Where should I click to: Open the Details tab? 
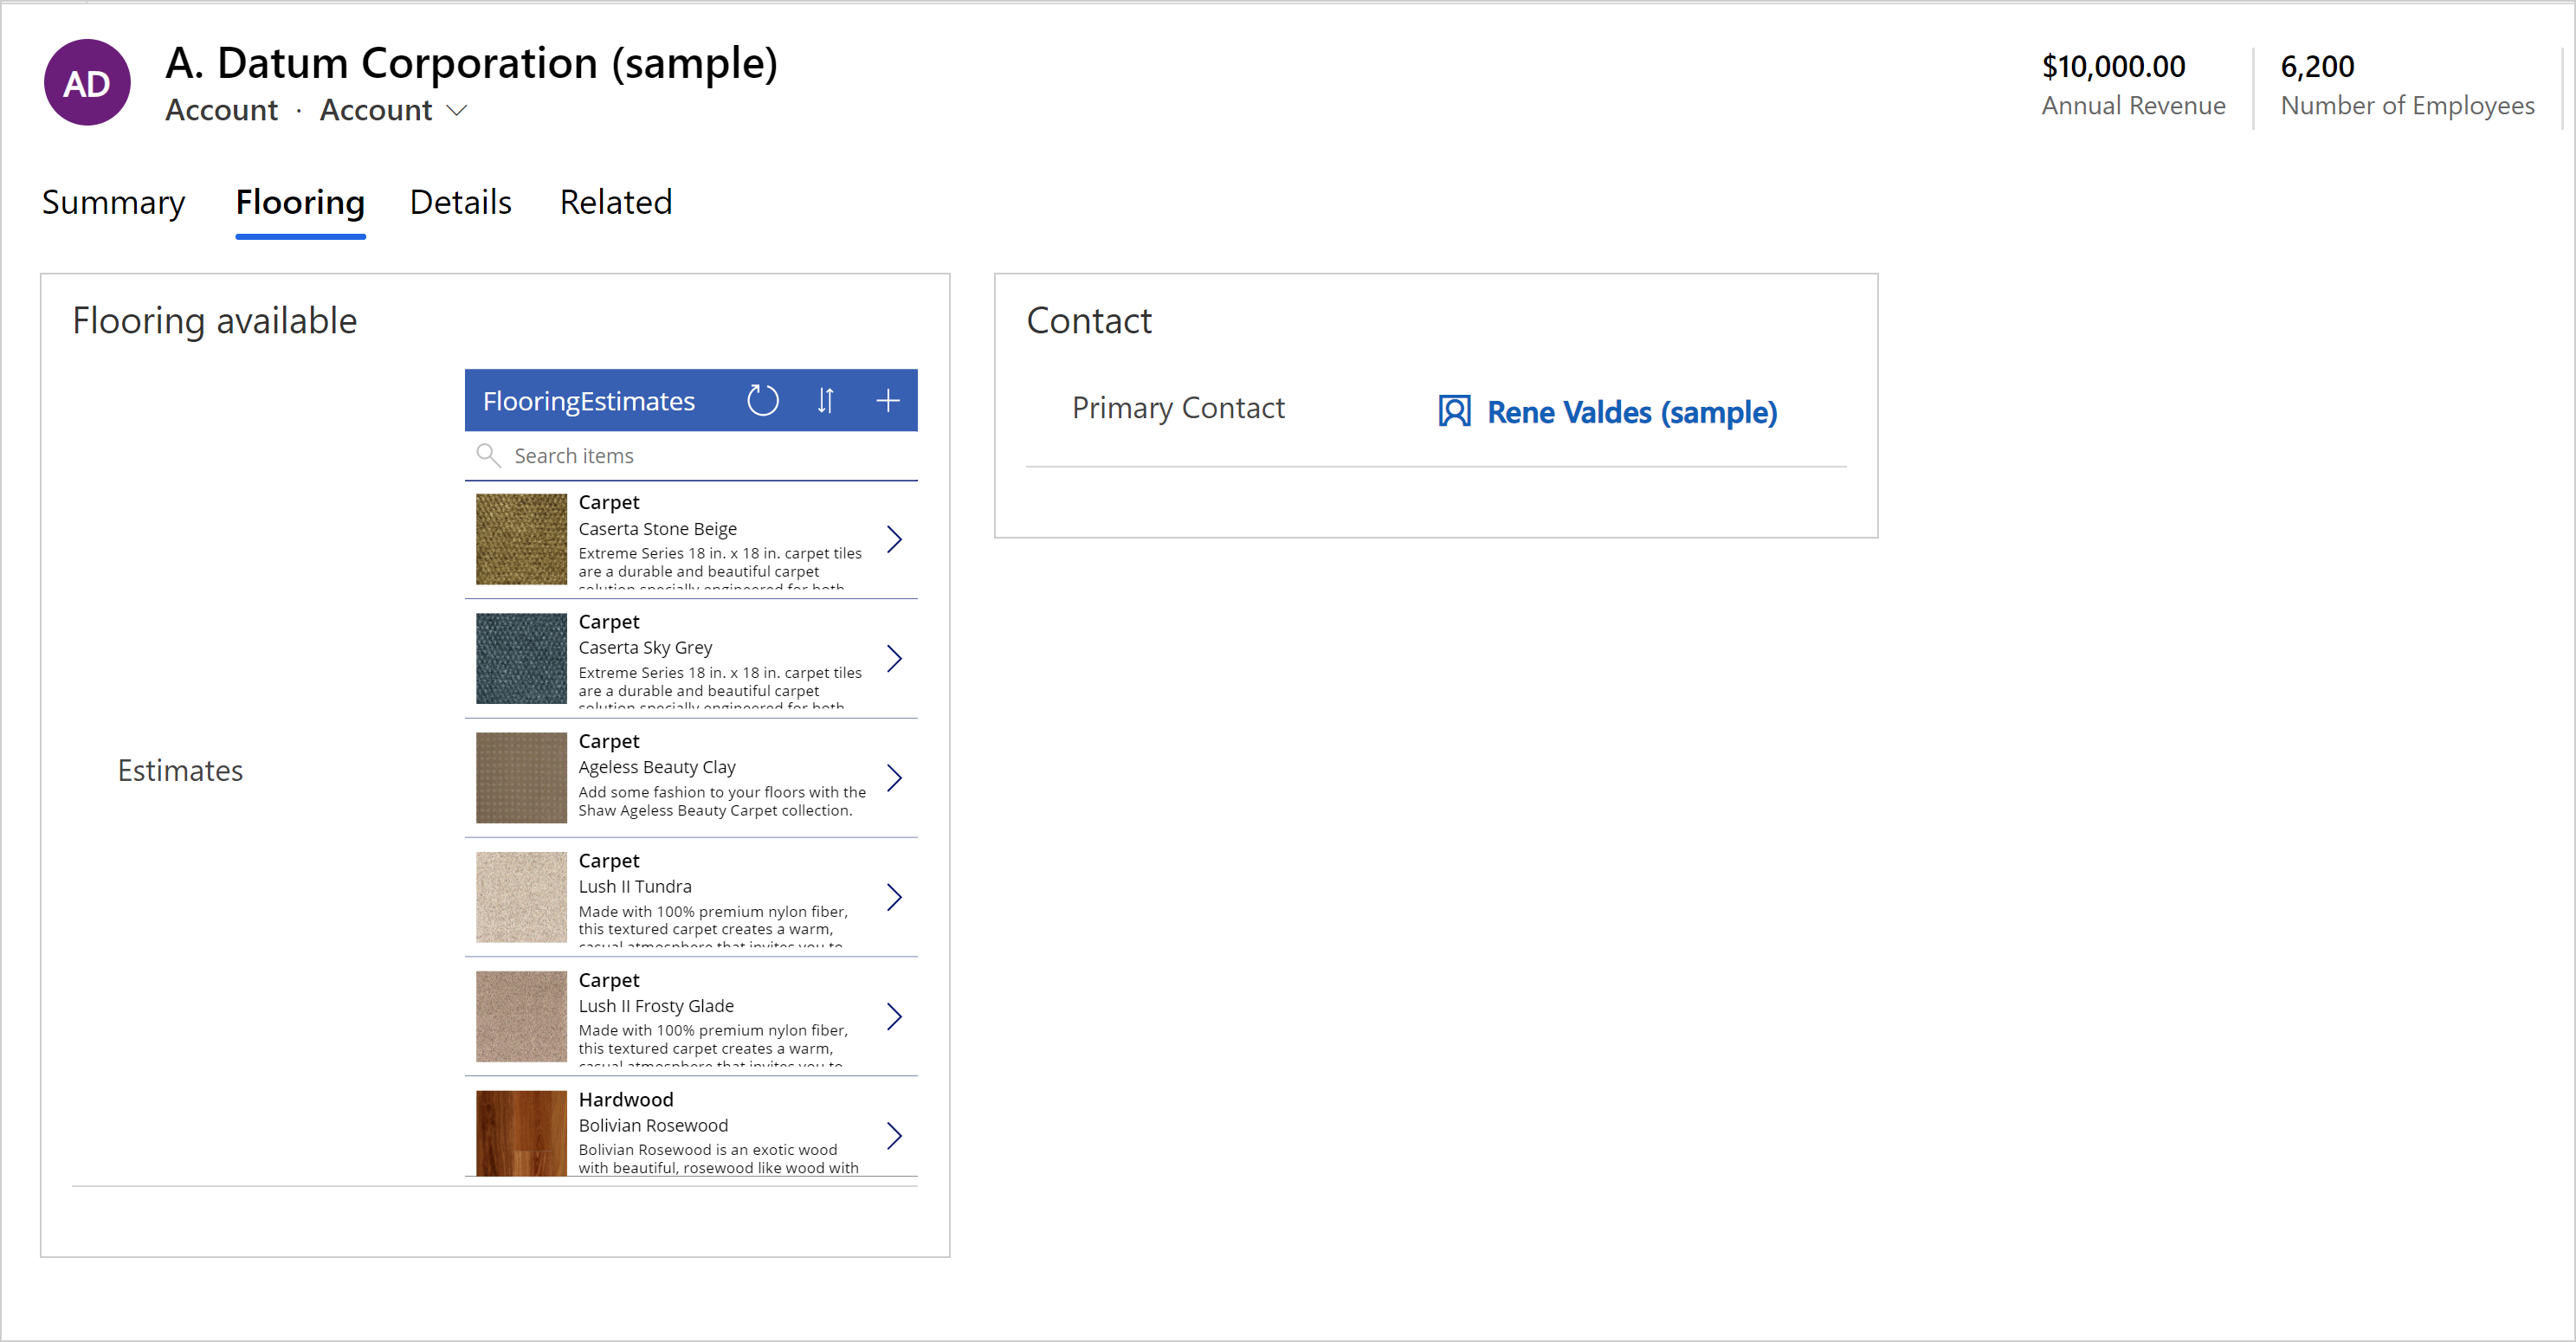point(458,201)
